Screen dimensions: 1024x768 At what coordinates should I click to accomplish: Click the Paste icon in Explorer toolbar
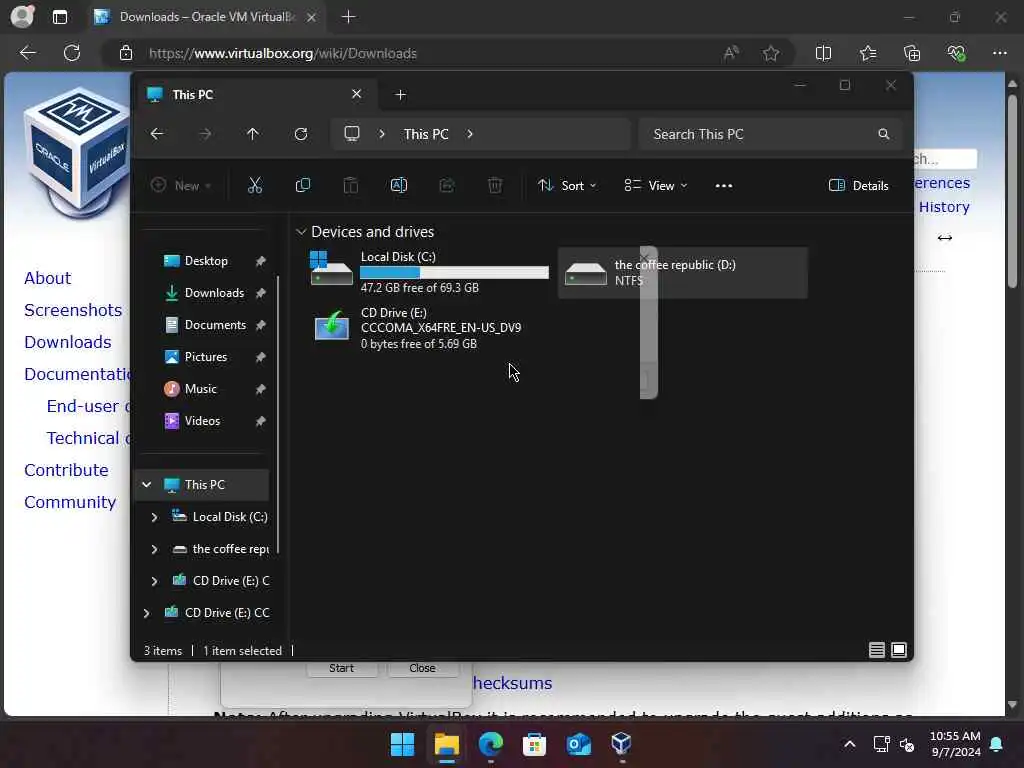(351, 185)
